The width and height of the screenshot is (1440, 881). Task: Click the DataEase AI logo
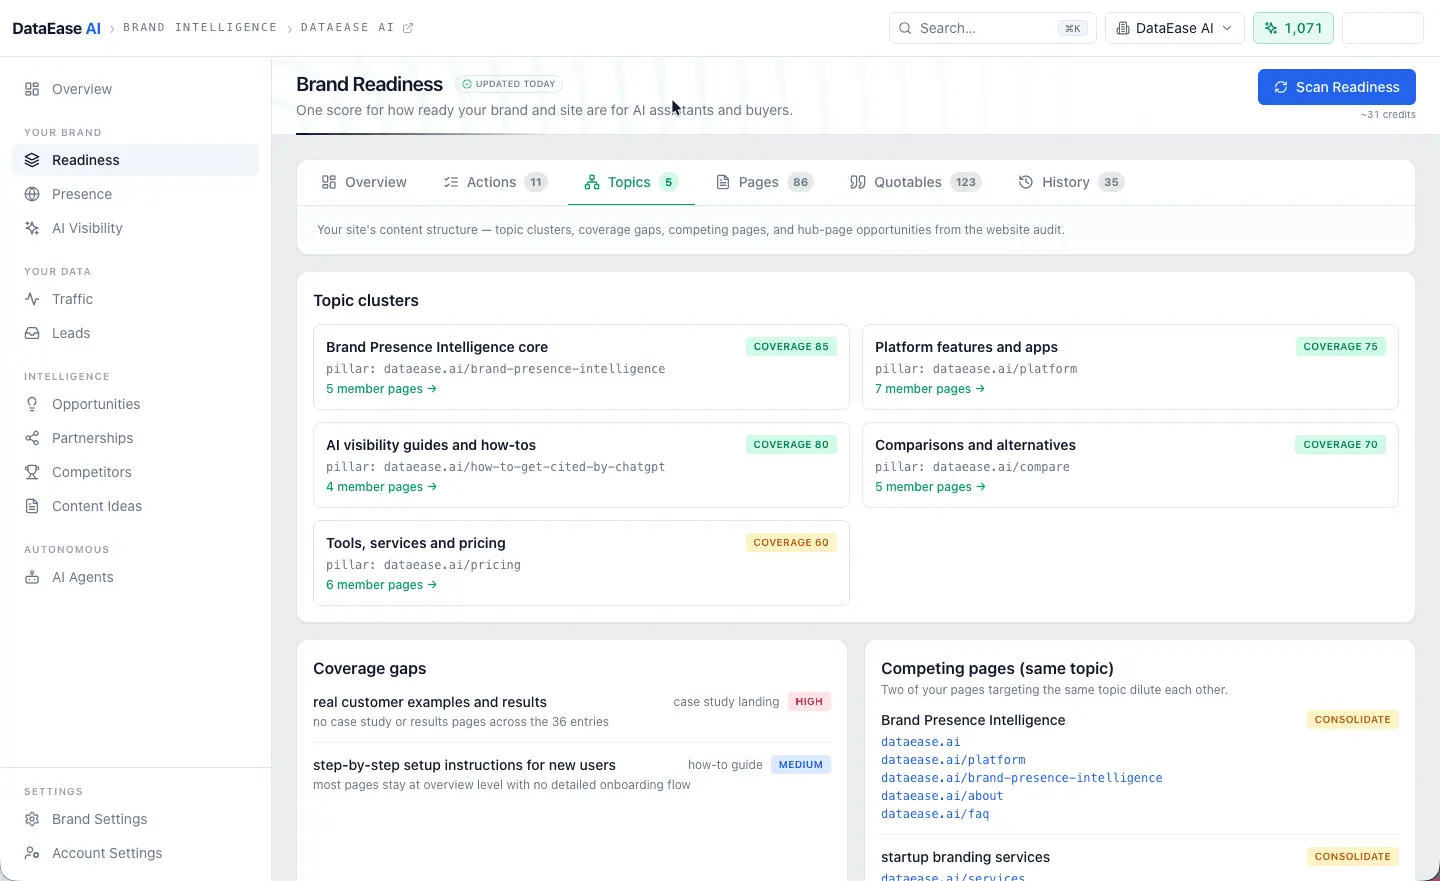[56, 28]
